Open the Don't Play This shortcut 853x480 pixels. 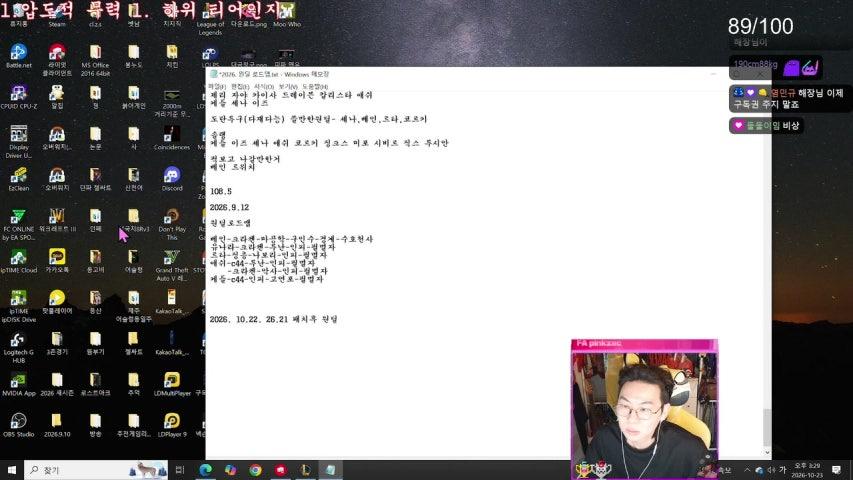click(x=172, y=224)
